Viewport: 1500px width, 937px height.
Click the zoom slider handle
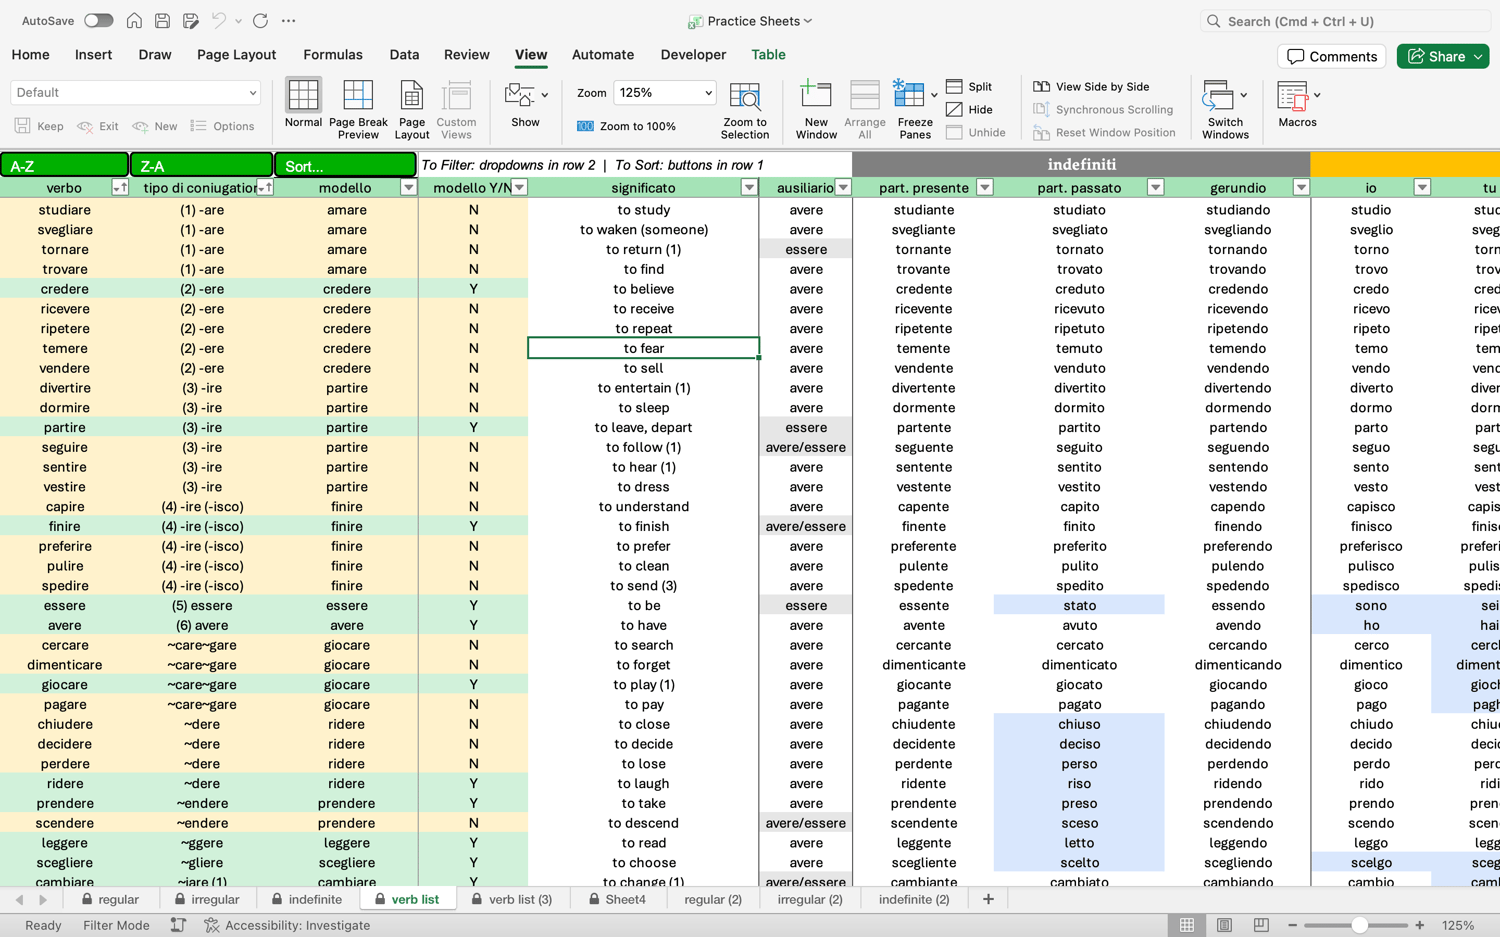pyautogui.click(x=1359, y=925)
